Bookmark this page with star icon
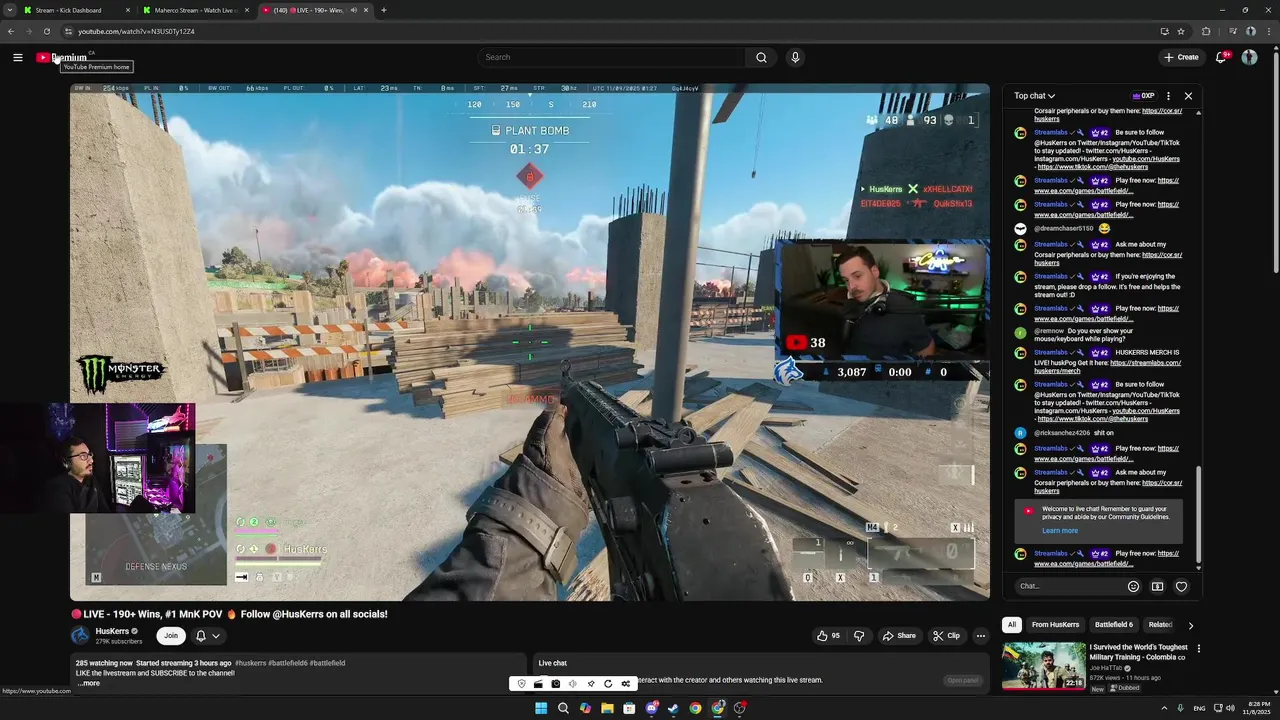Screen dimensions: 1280x720 pos(1181,31)
